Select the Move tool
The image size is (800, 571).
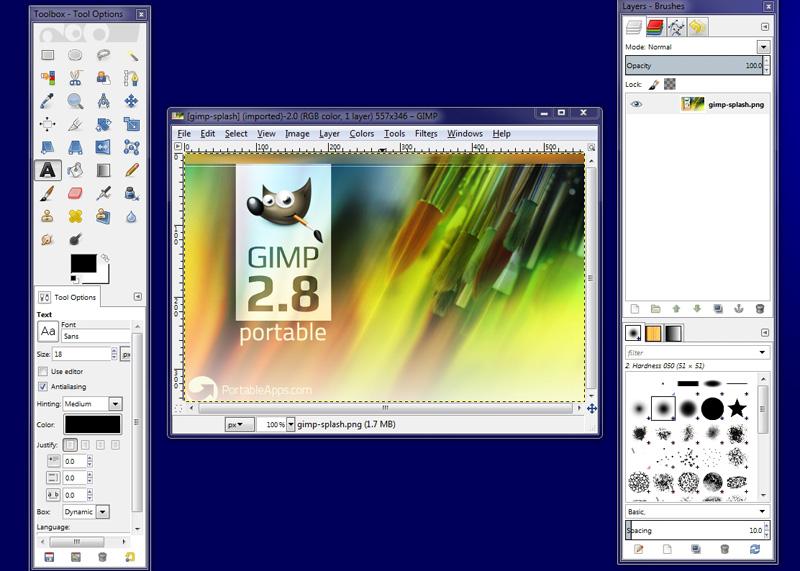click(x=131, y=101)
